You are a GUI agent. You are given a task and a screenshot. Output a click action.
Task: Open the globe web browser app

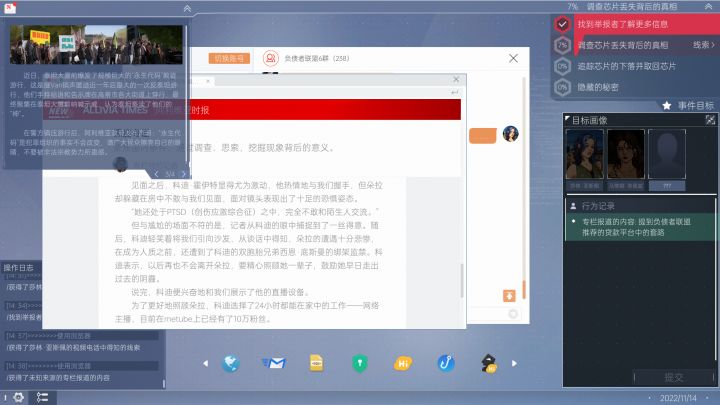[x=231, y=363]
